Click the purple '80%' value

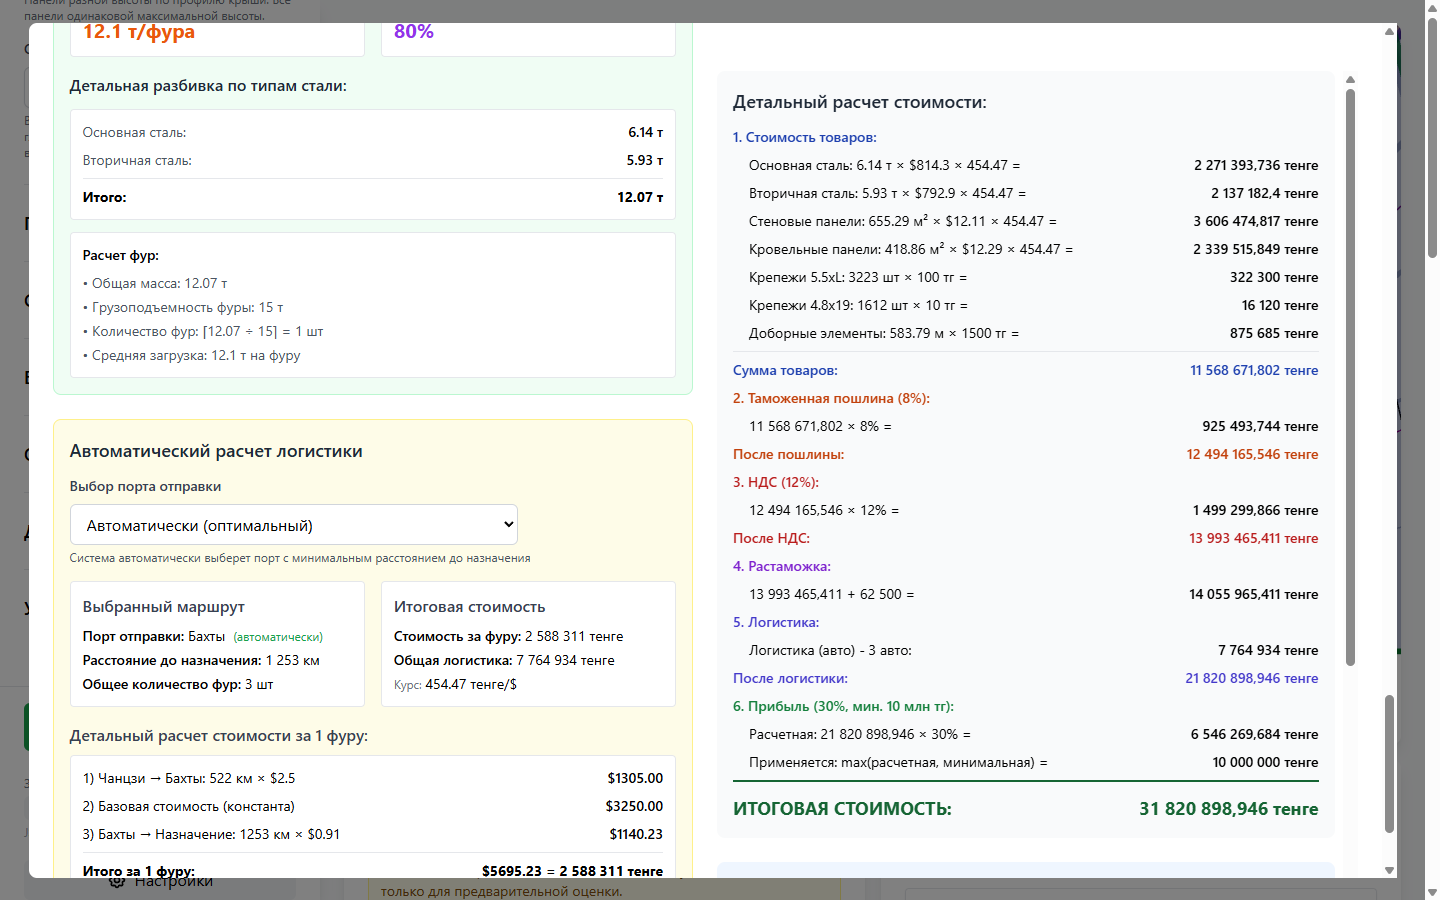[414, 32]
